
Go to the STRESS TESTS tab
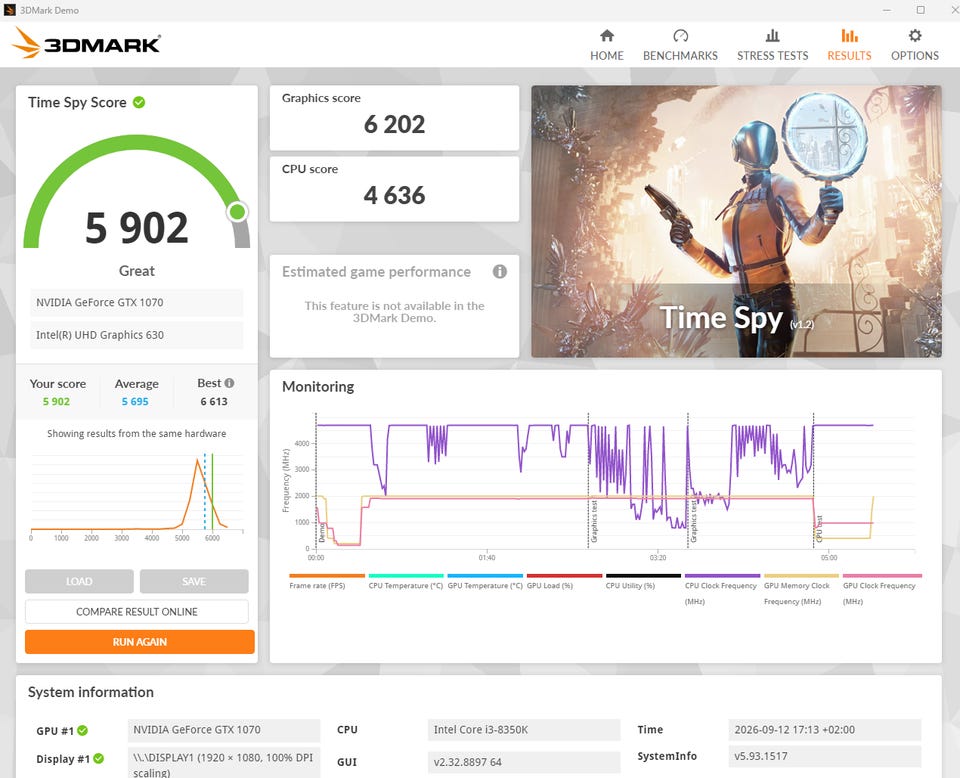[x=772, y=45]
